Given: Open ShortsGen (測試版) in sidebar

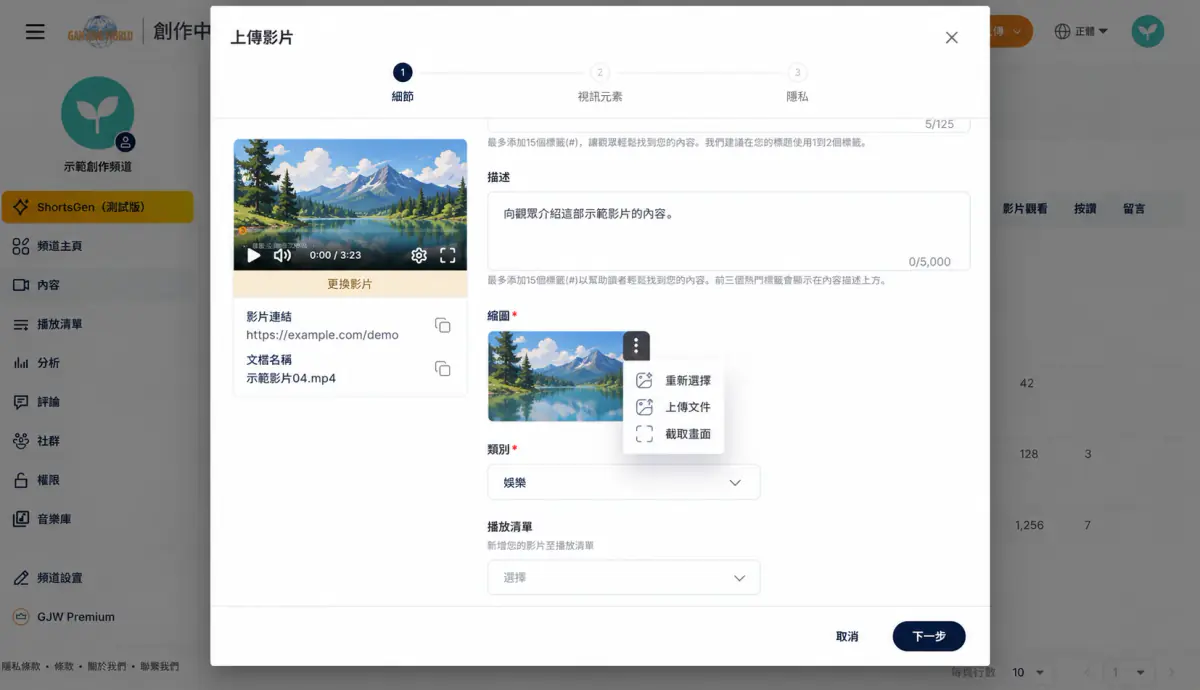Looking at the screenshot, I should point(97,207).
